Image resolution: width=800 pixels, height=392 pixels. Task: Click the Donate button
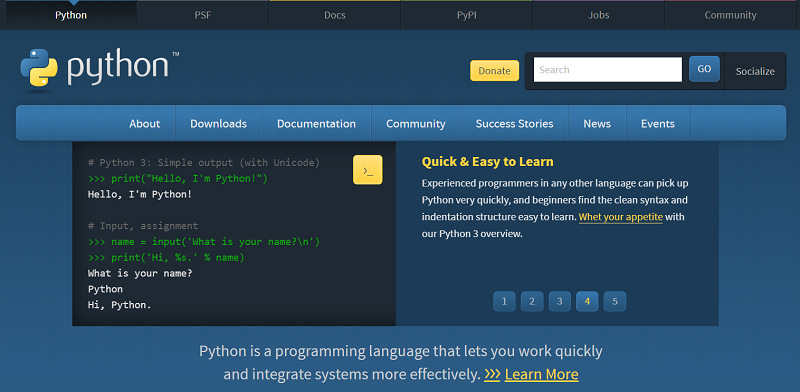coord(494,70)
